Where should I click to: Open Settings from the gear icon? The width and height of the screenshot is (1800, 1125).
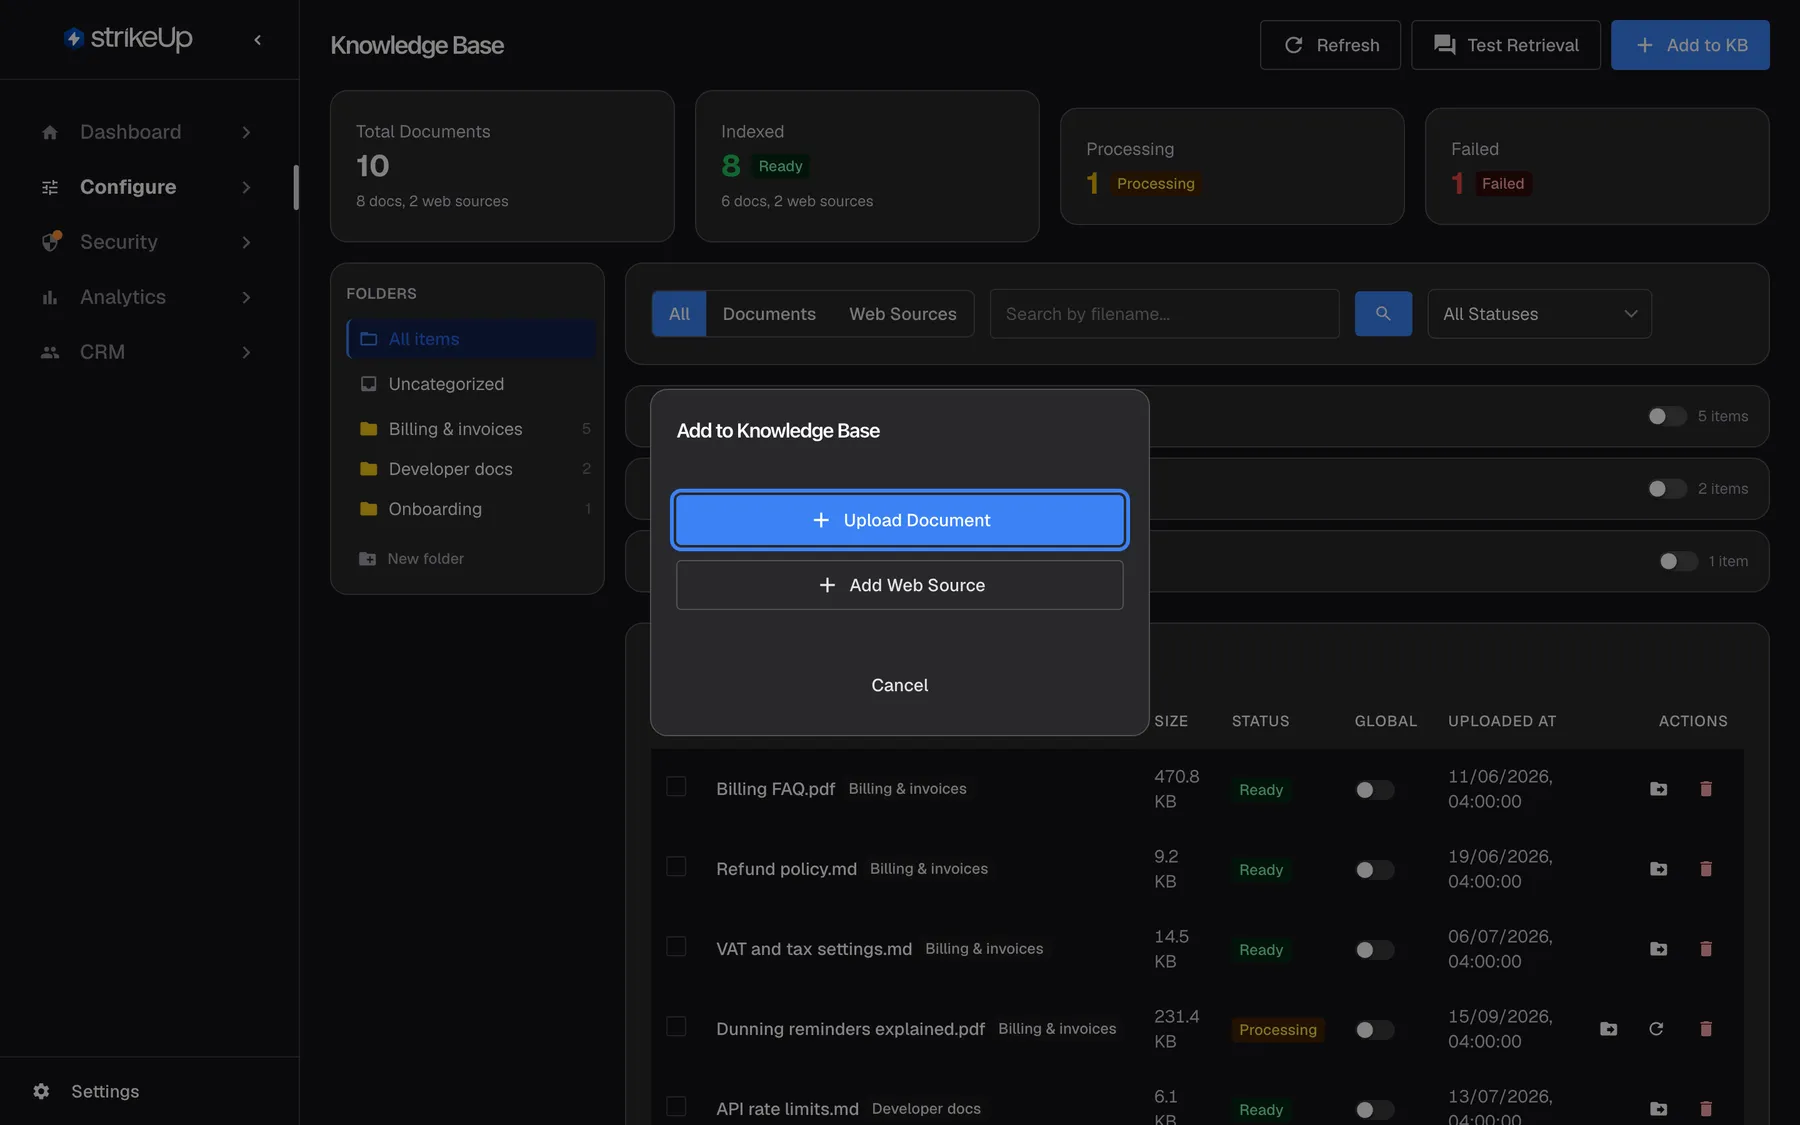[41, 1091]
